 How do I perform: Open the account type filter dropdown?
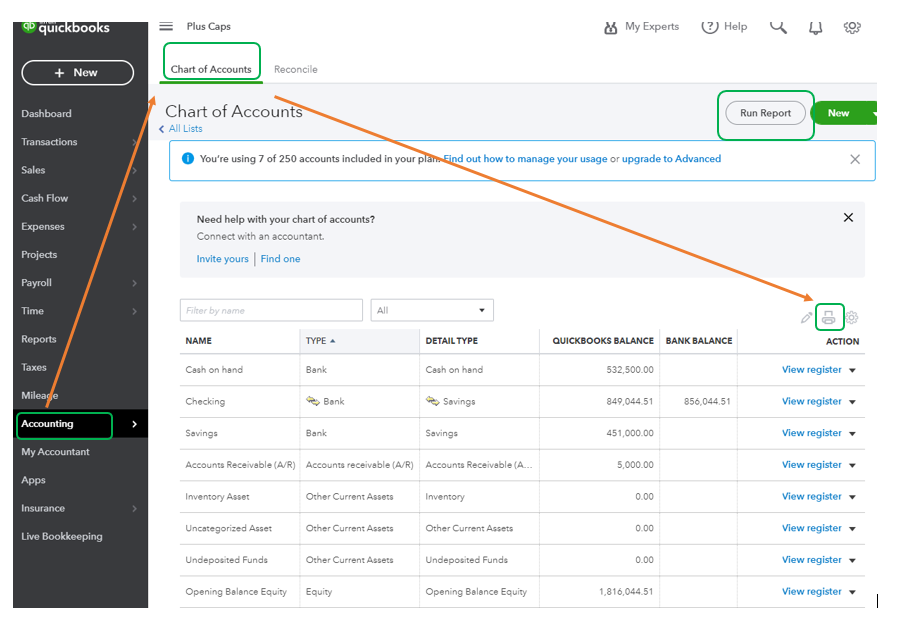tap(432, 310)
